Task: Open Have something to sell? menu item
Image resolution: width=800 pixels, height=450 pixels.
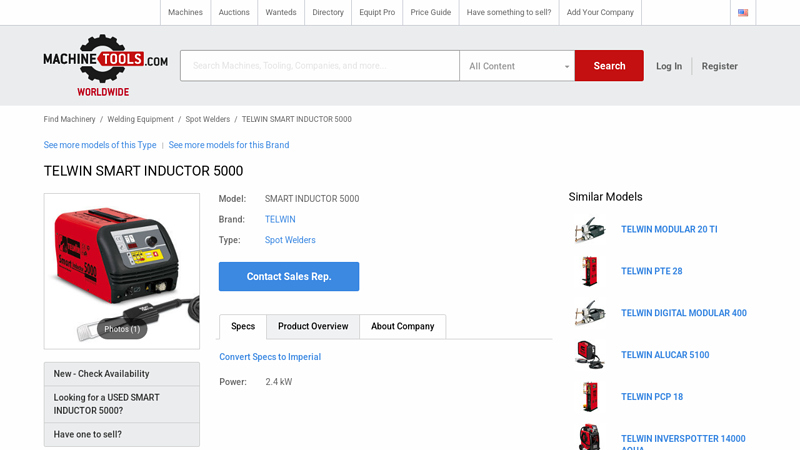Action: pos(509,12)
